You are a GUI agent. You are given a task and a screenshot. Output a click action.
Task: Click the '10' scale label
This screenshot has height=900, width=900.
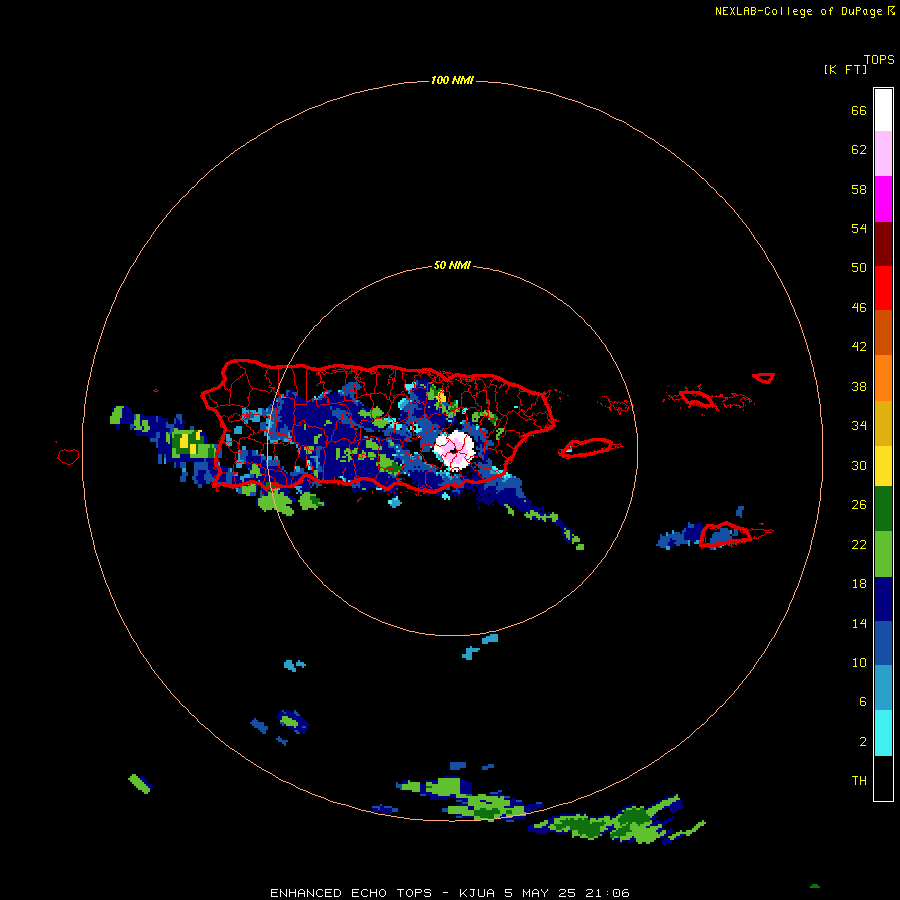point(859,663)
